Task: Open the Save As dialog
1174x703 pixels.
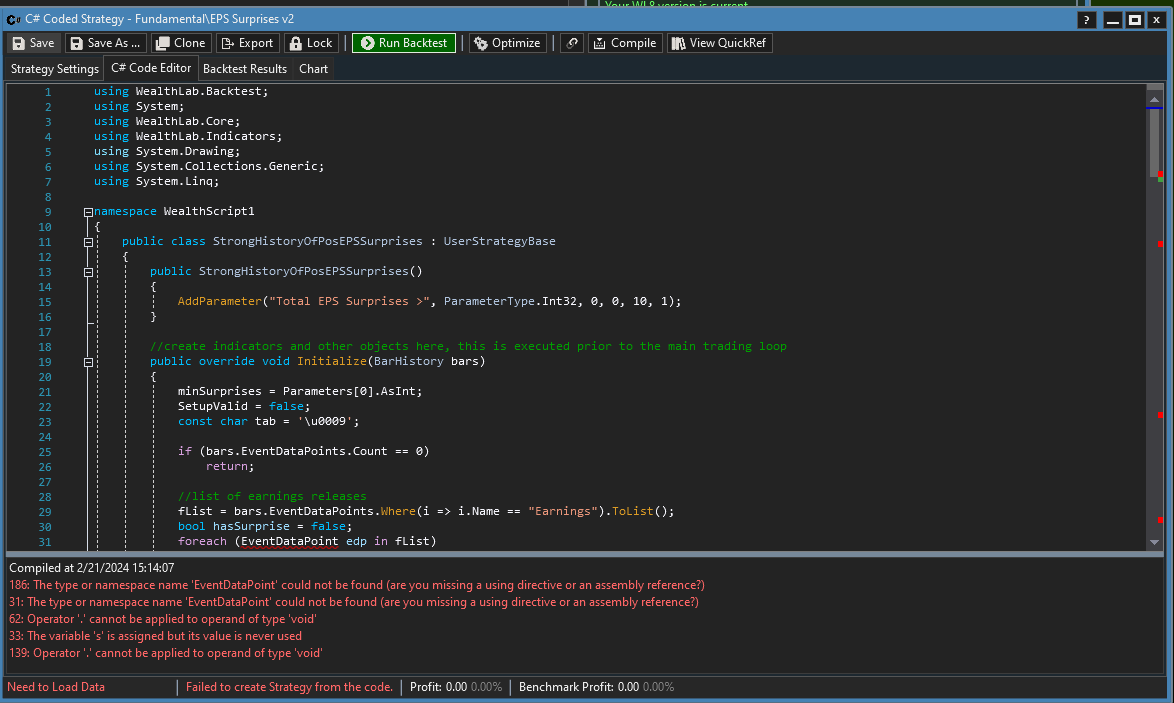Action: (x=105, y=43)
